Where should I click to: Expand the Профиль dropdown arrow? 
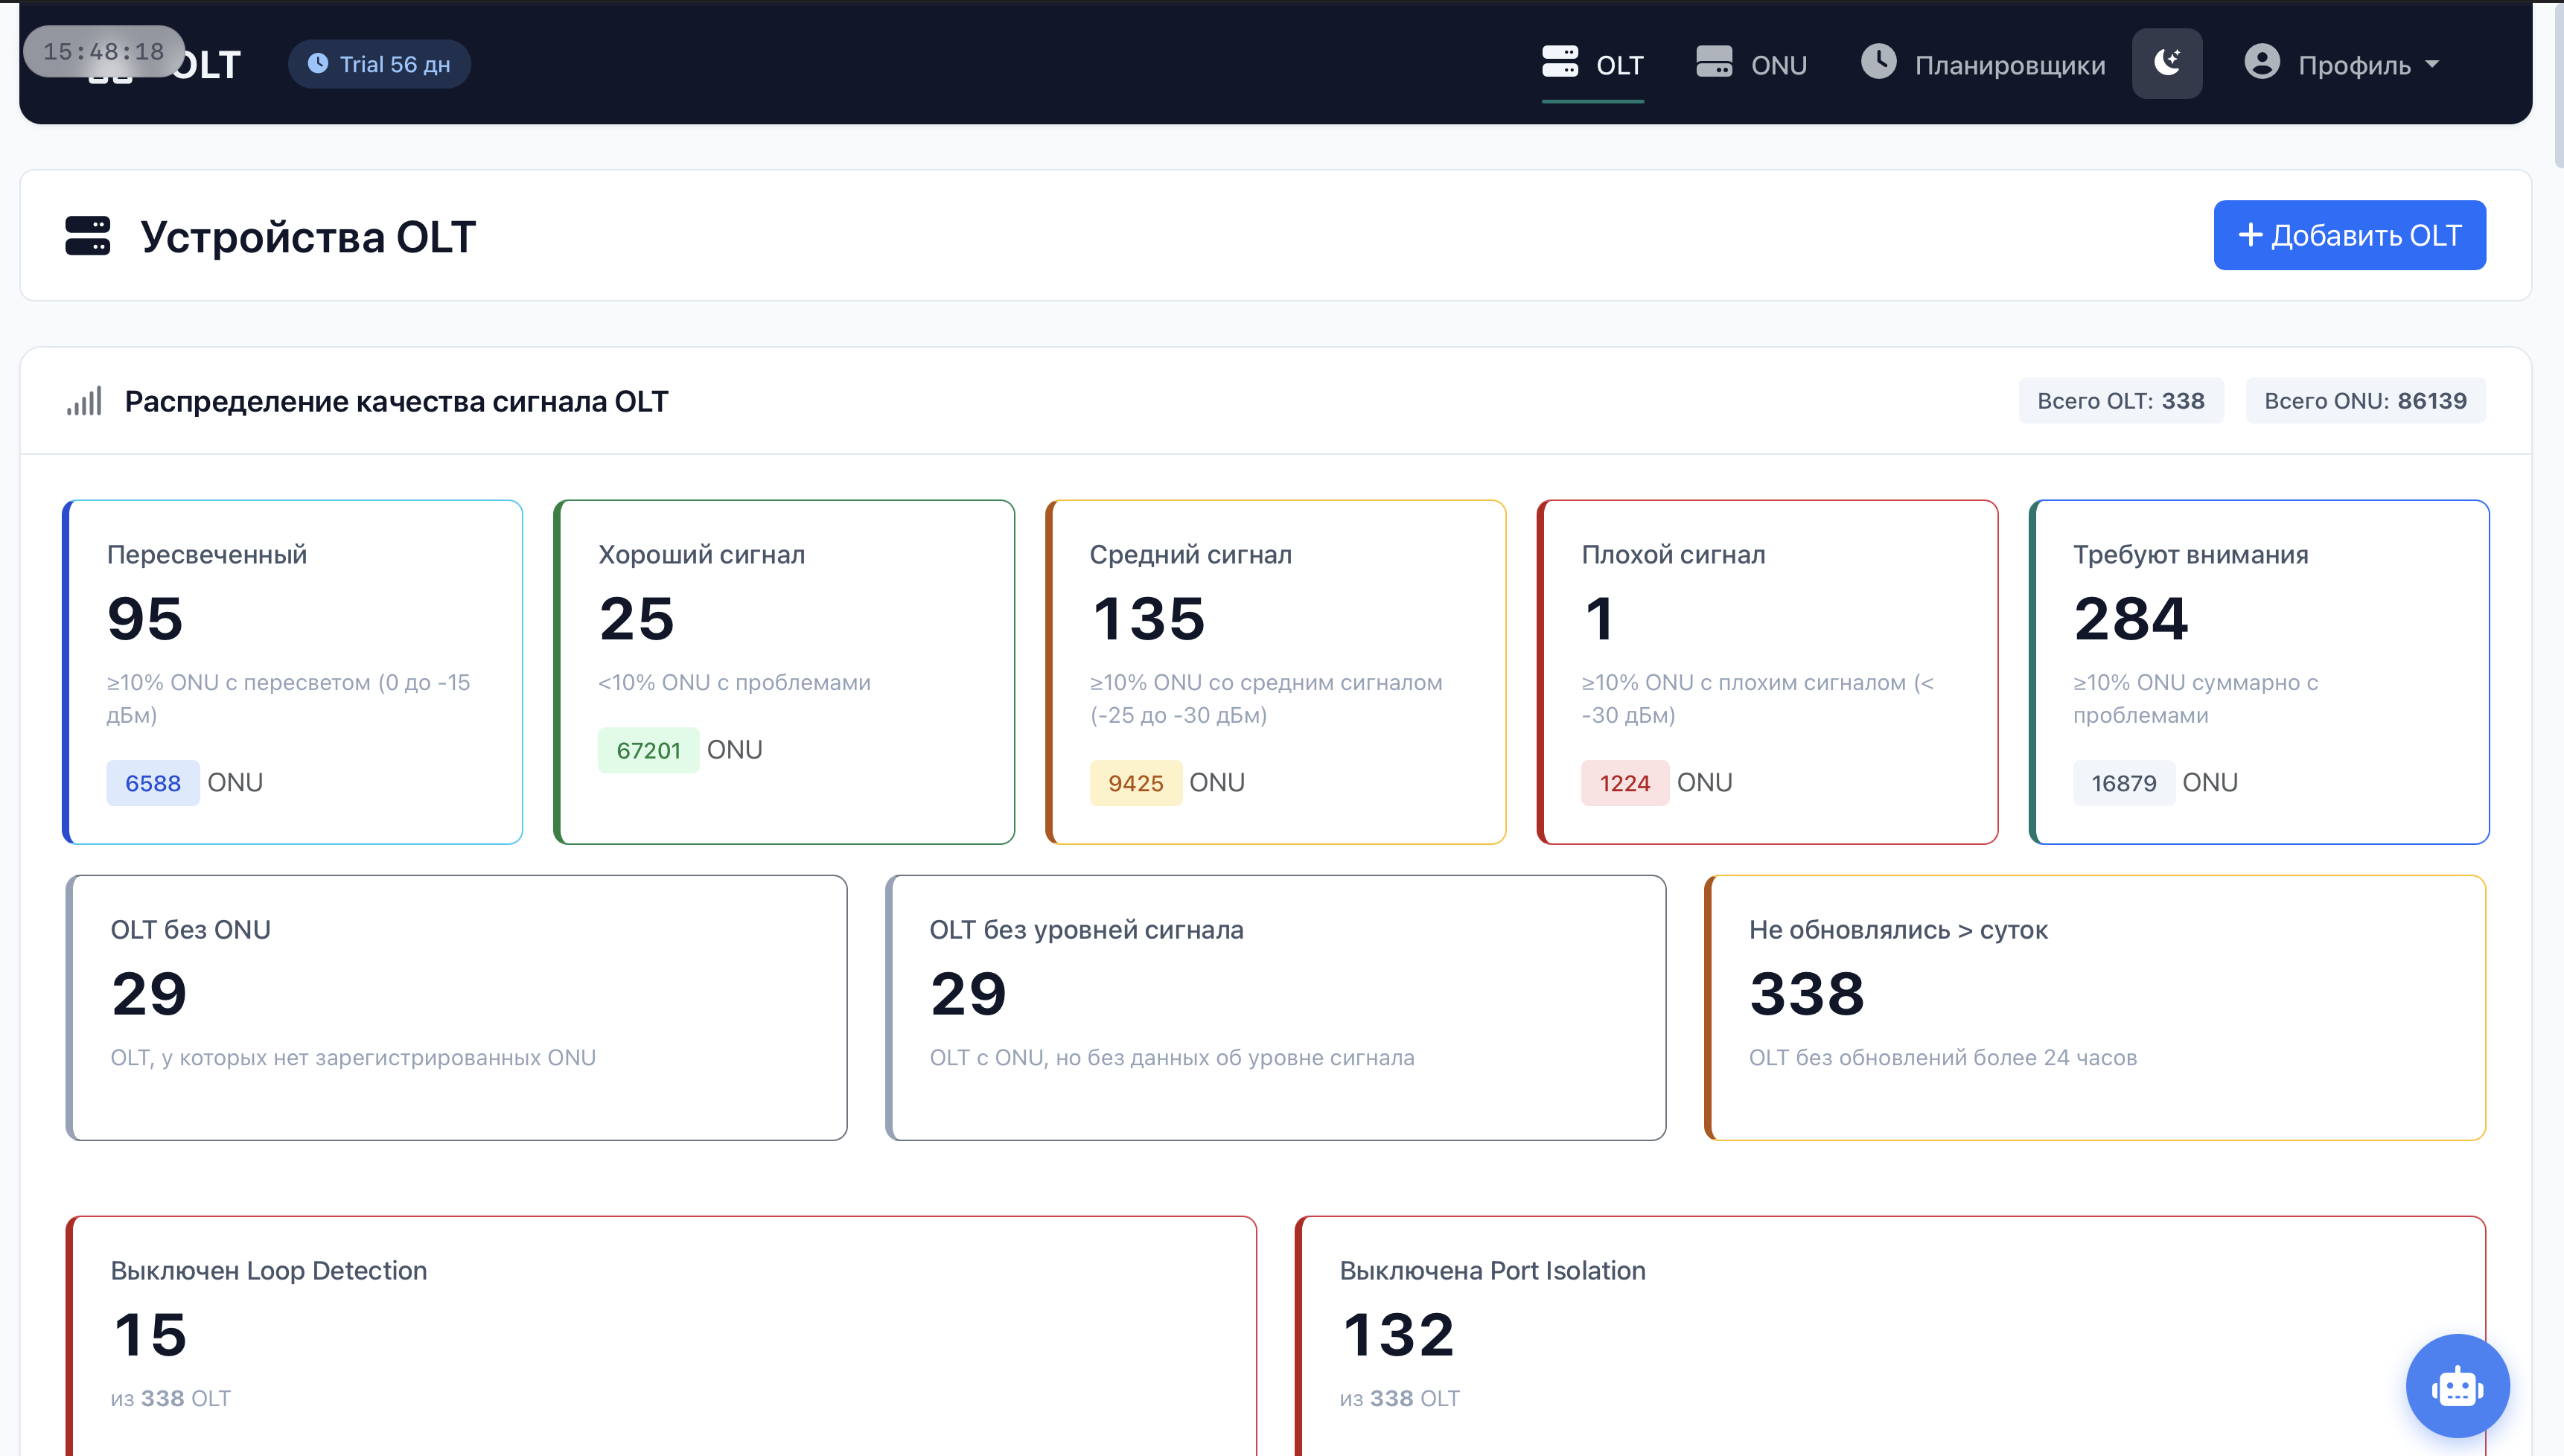pos(2432,65)
